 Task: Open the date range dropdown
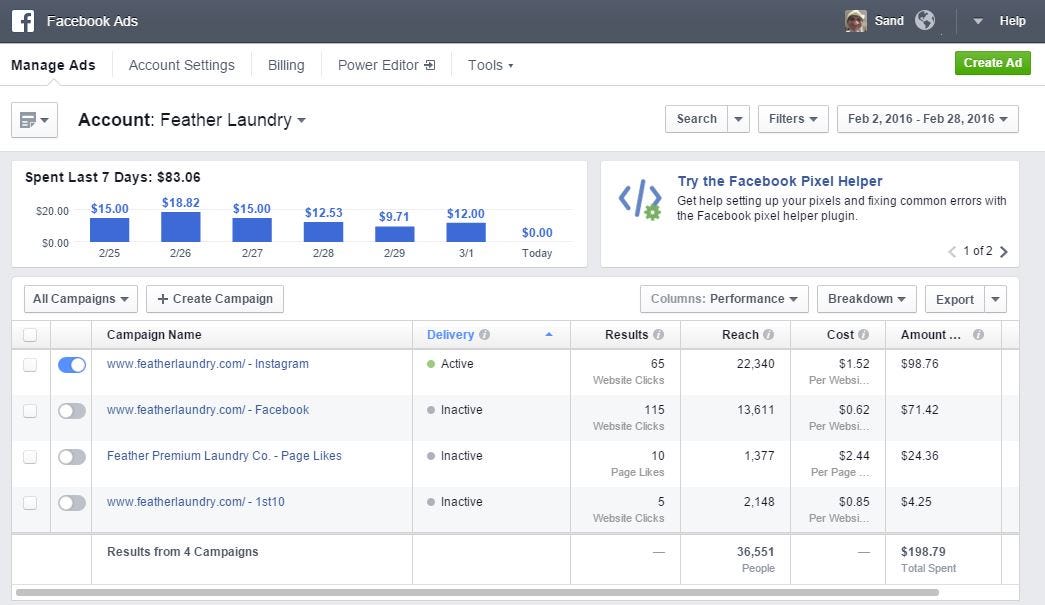tap(927, 119)
